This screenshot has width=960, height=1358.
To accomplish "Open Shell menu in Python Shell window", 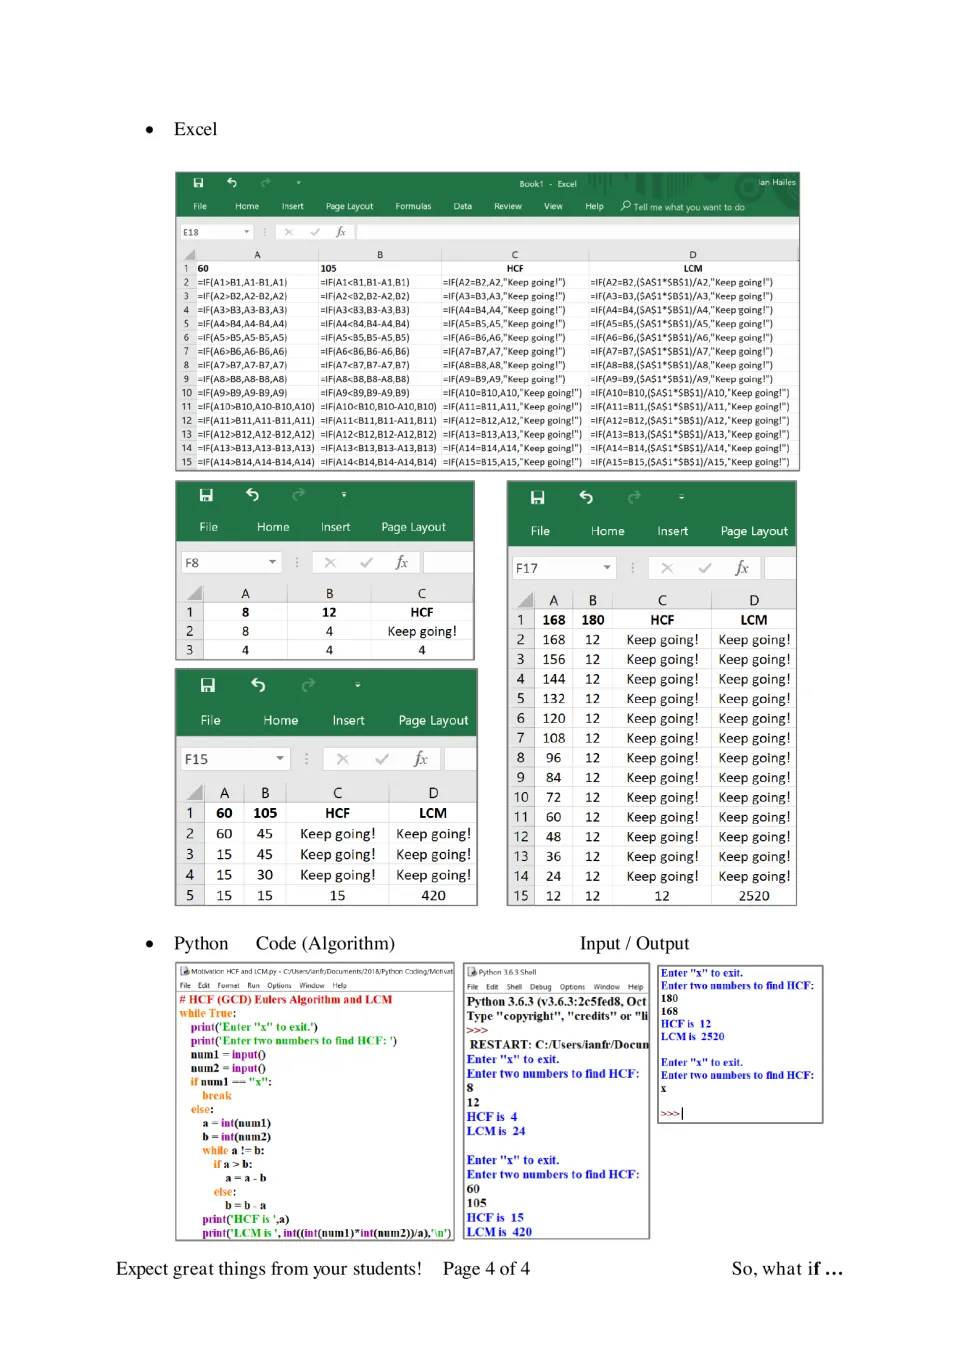I will (514, 987).
